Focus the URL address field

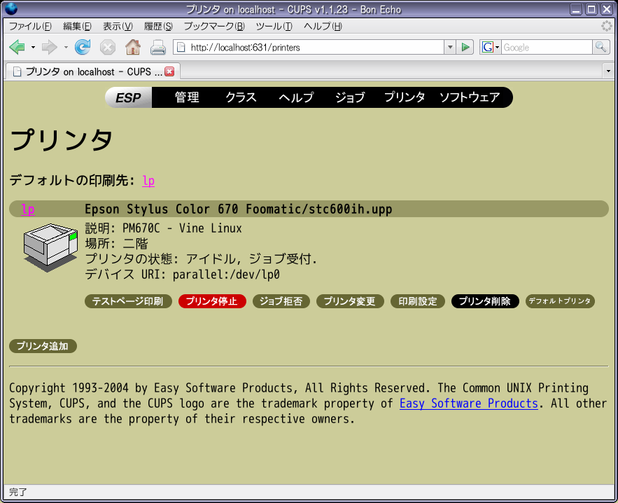coord(310,47)
